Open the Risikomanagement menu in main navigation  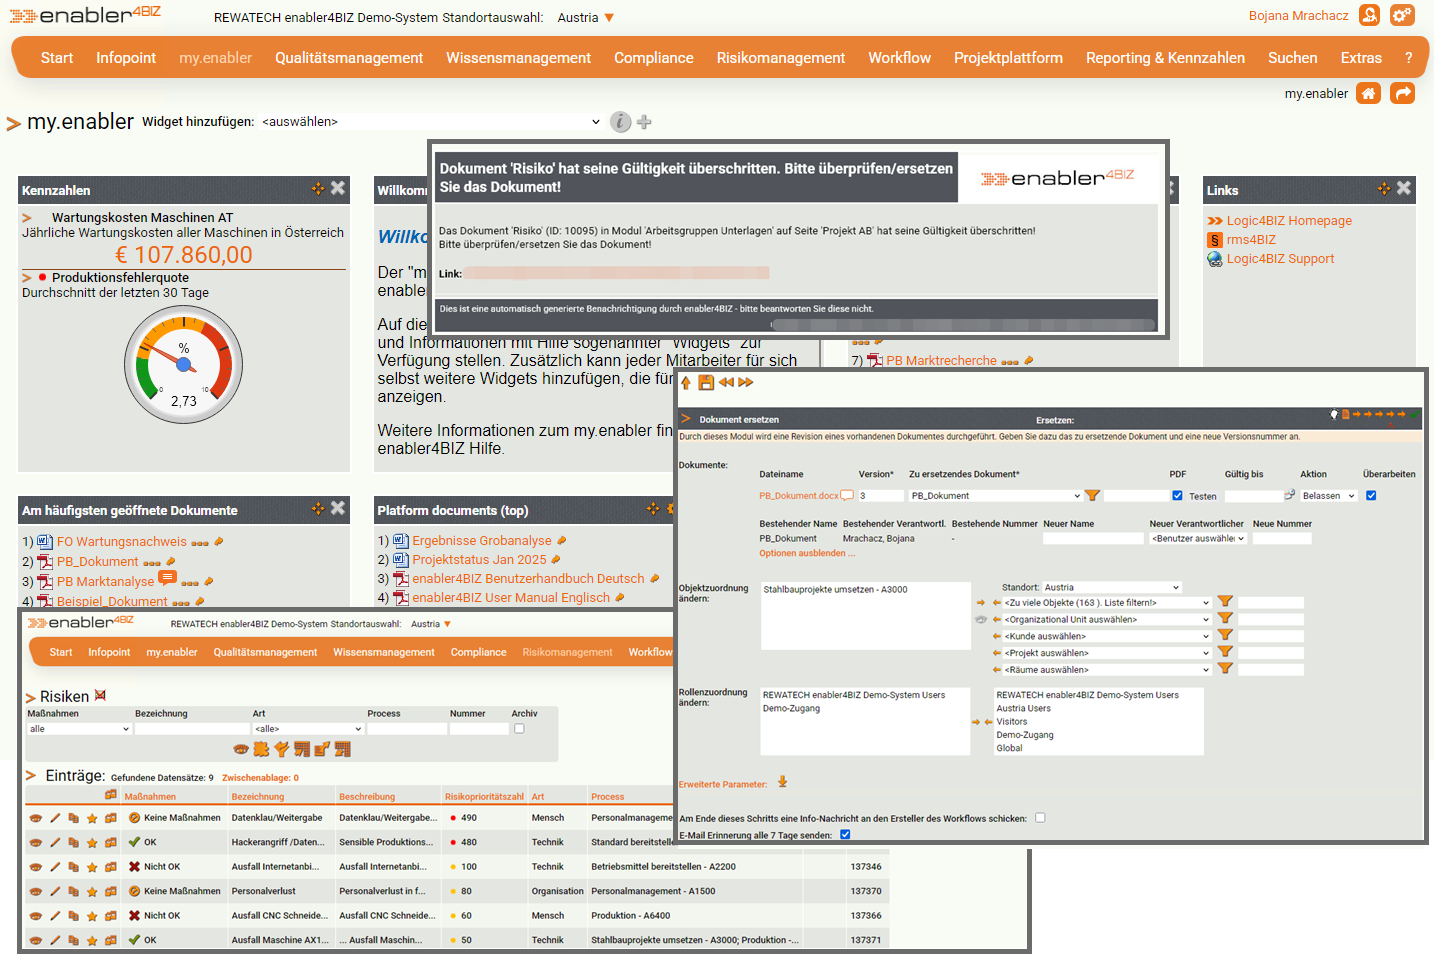[x=781, y=58]
